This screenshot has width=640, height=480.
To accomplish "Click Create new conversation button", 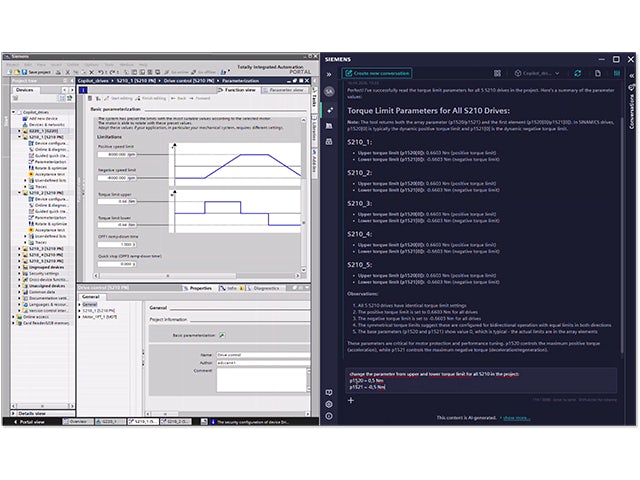I will pos(377,73).
